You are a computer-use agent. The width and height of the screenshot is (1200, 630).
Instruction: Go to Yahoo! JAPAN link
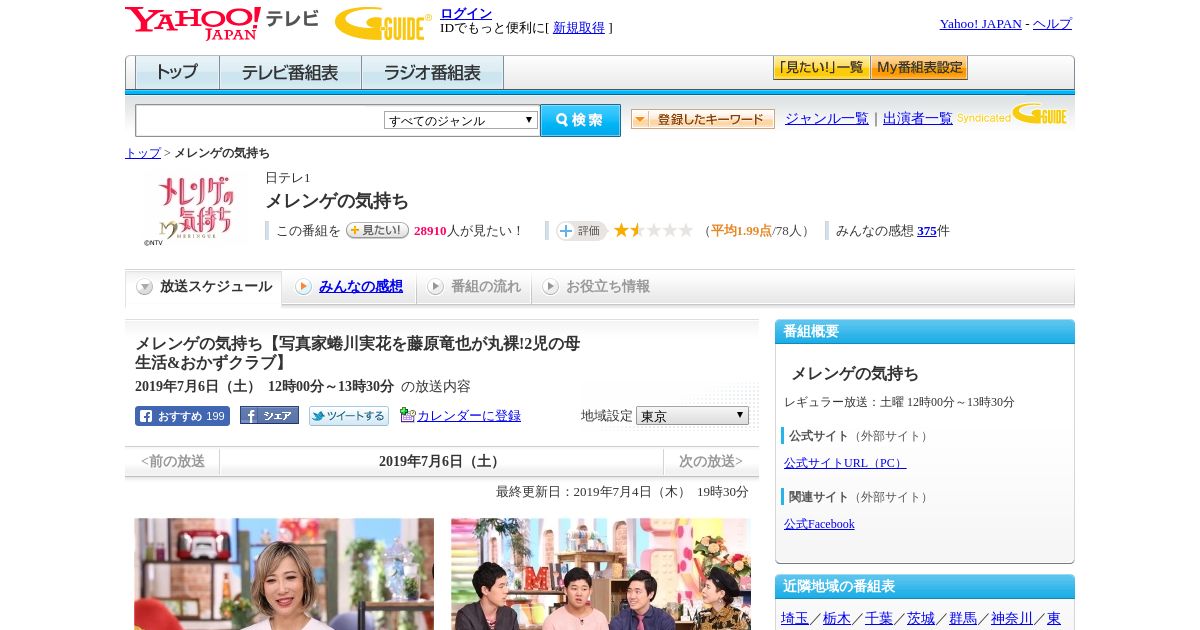pyautogui.click(x=980, y=24)
